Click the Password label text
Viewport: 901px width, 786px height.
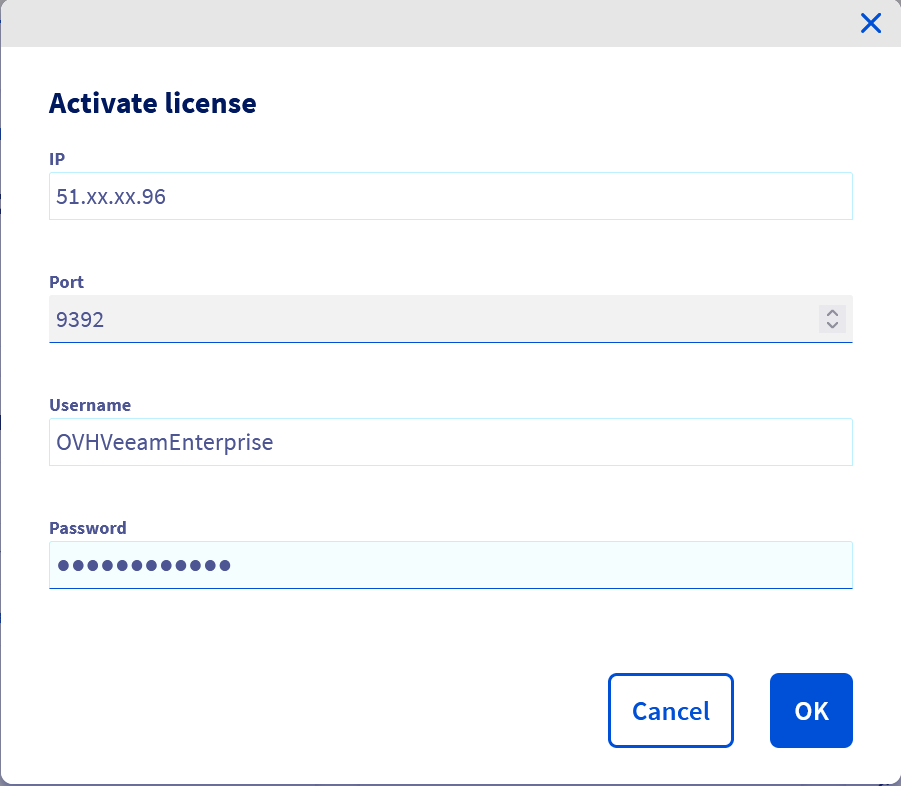[88, 528]
